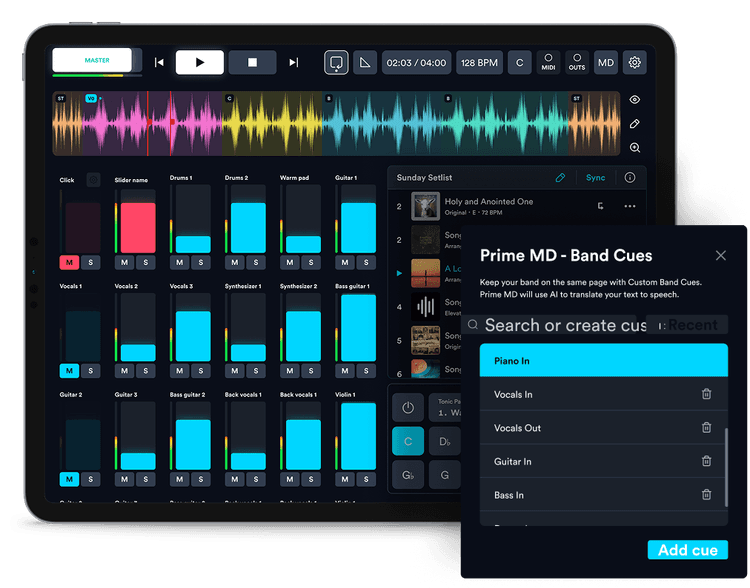
Task: Click the waveform zoom magnifier icon
Action: pyautogui.click(x=635, y=148)
